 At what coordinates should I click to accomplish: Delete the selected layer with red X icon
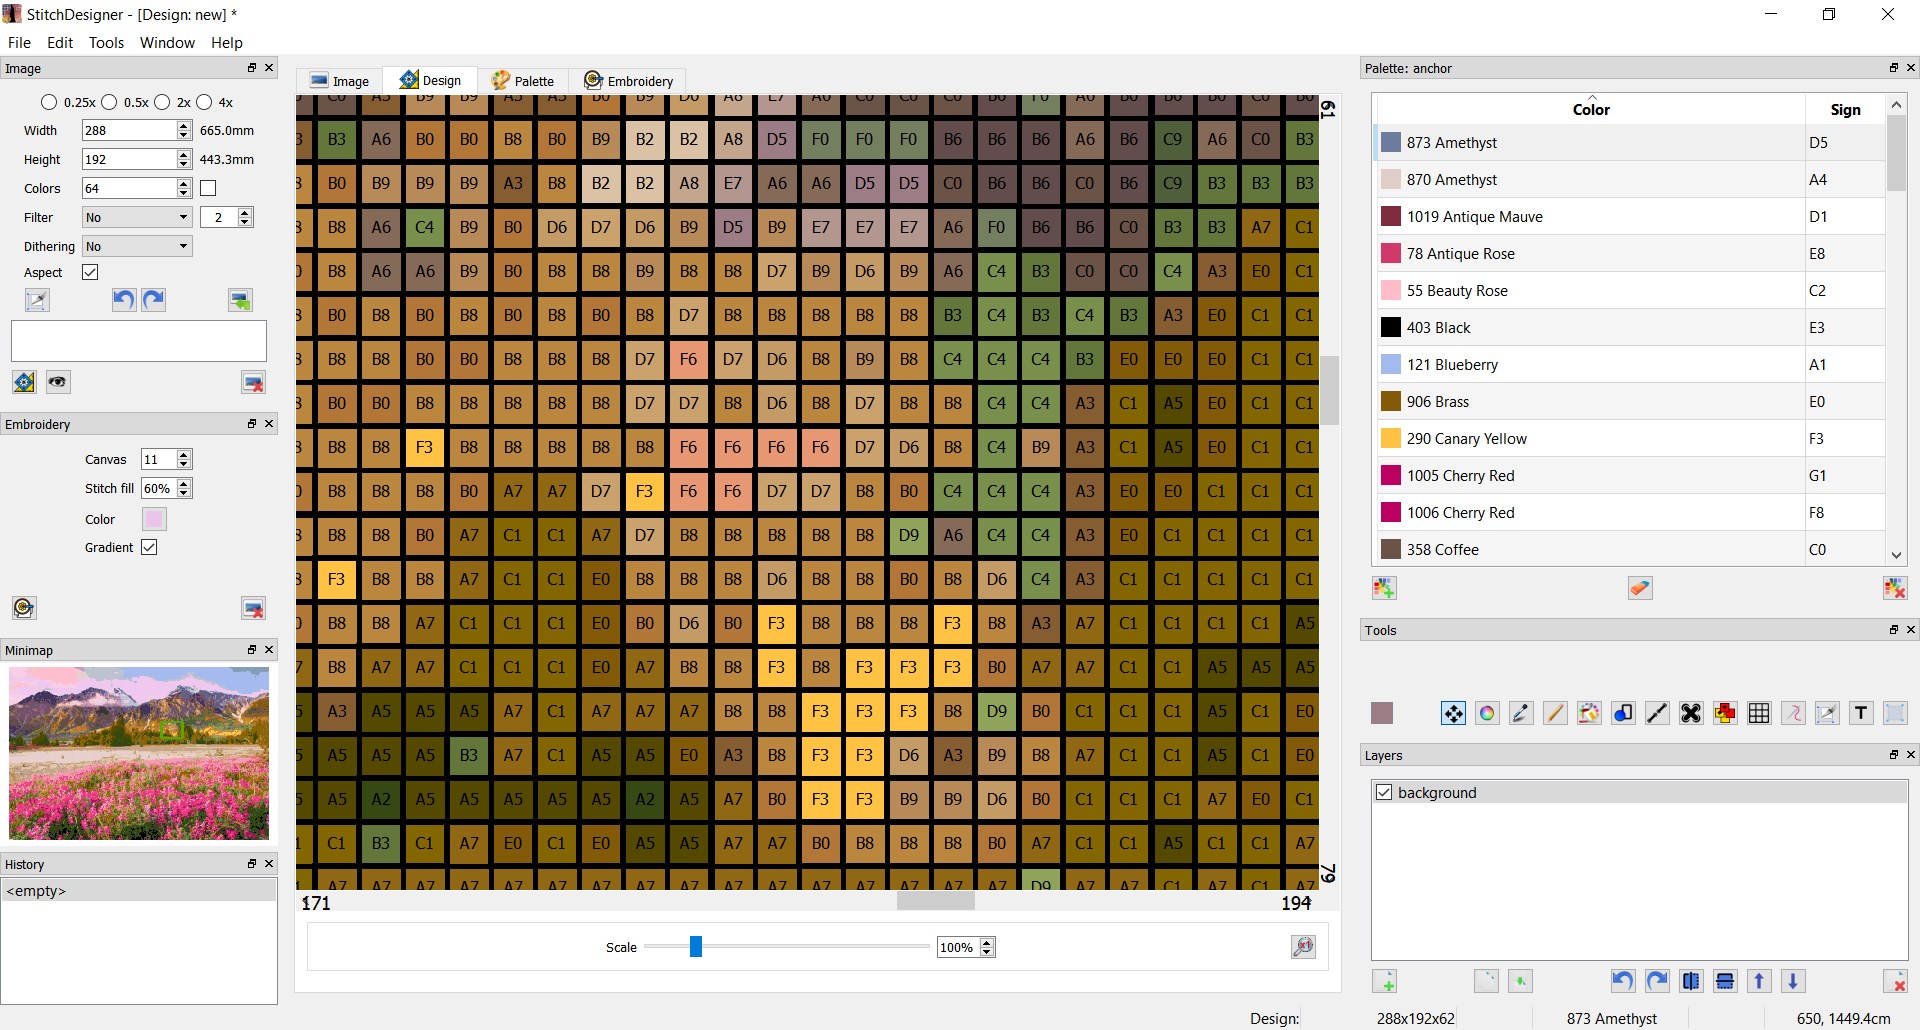1896,981
